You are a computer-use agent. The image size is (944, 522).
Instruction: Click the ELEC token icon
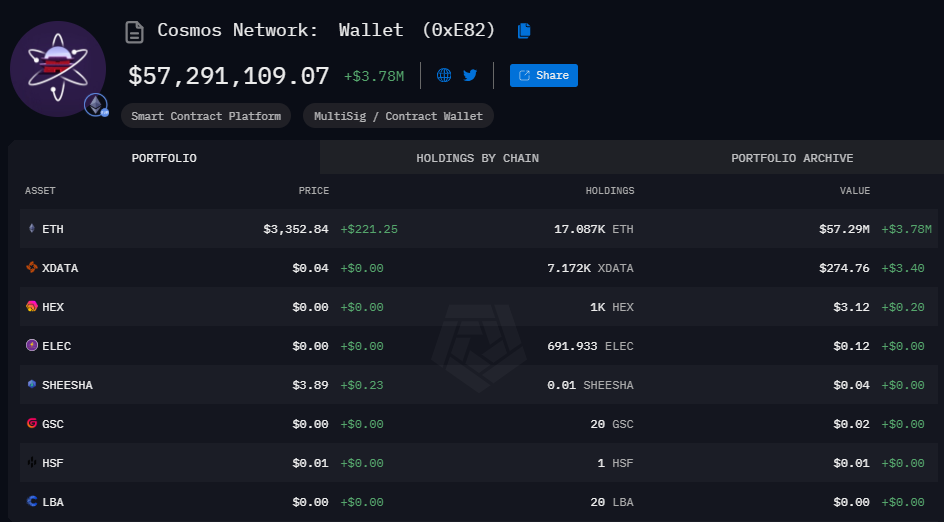pos(31,346)
